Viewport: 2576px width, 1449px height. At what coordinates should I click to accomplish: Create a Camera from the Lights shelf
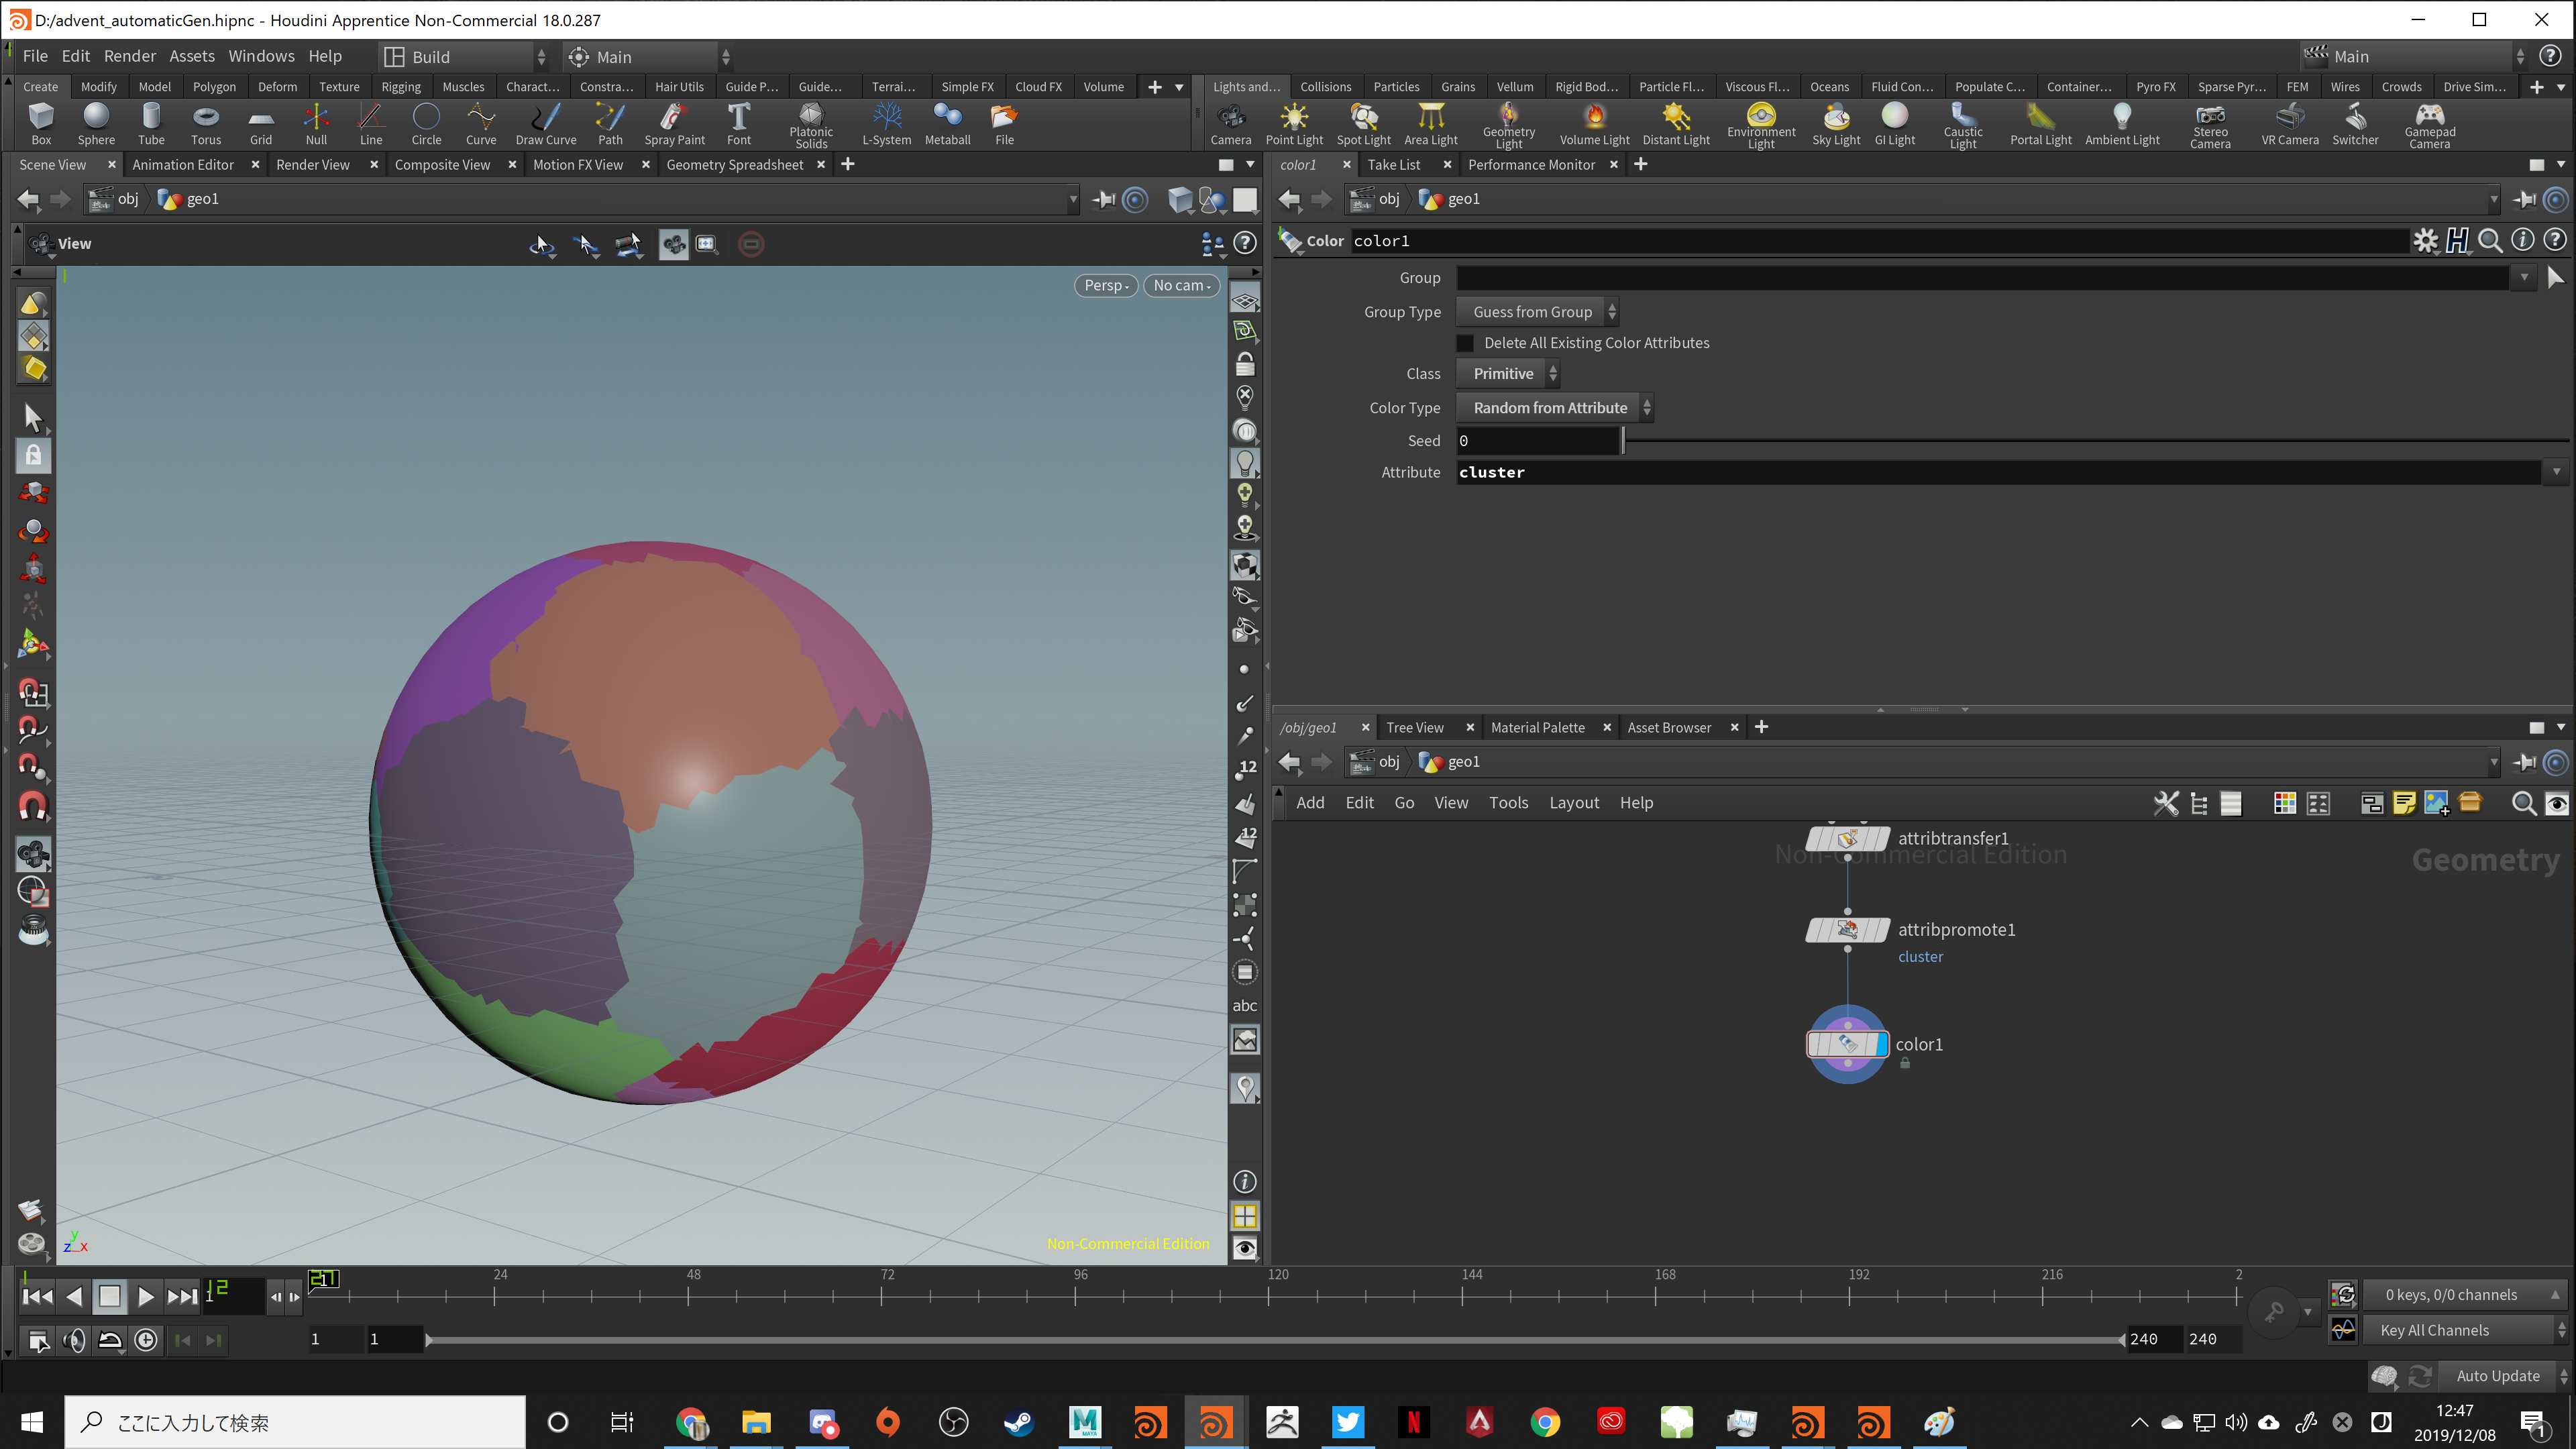[x=1231, y=122]
